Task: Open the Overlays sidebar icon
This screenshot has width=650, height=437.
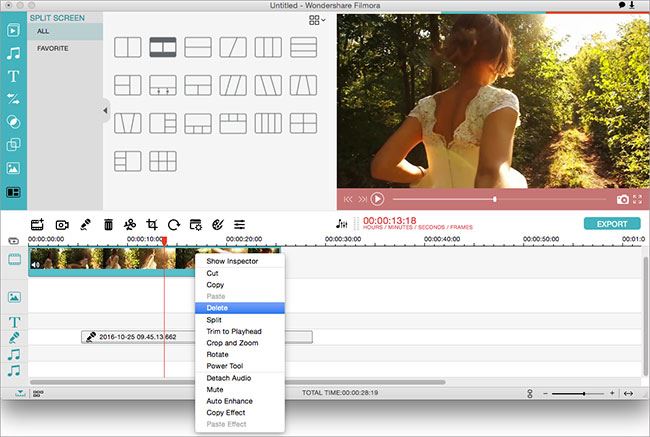Action: (x=13, y=145)
